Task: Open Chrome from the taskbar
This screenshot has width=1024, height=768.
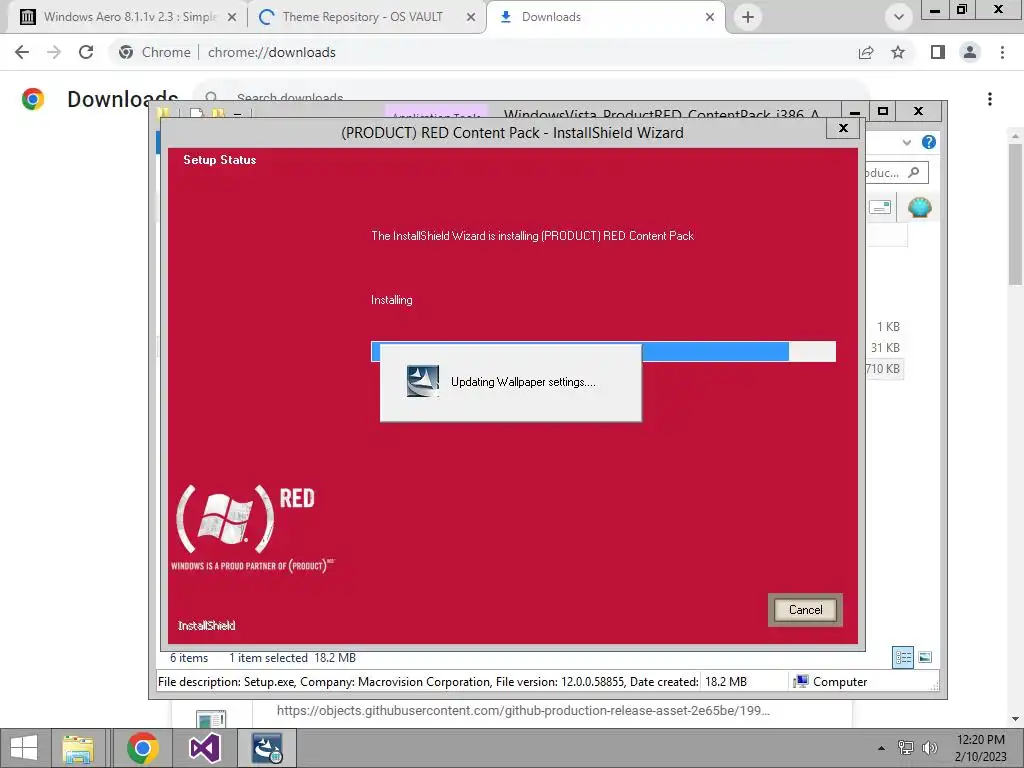Action: point(142,748)
